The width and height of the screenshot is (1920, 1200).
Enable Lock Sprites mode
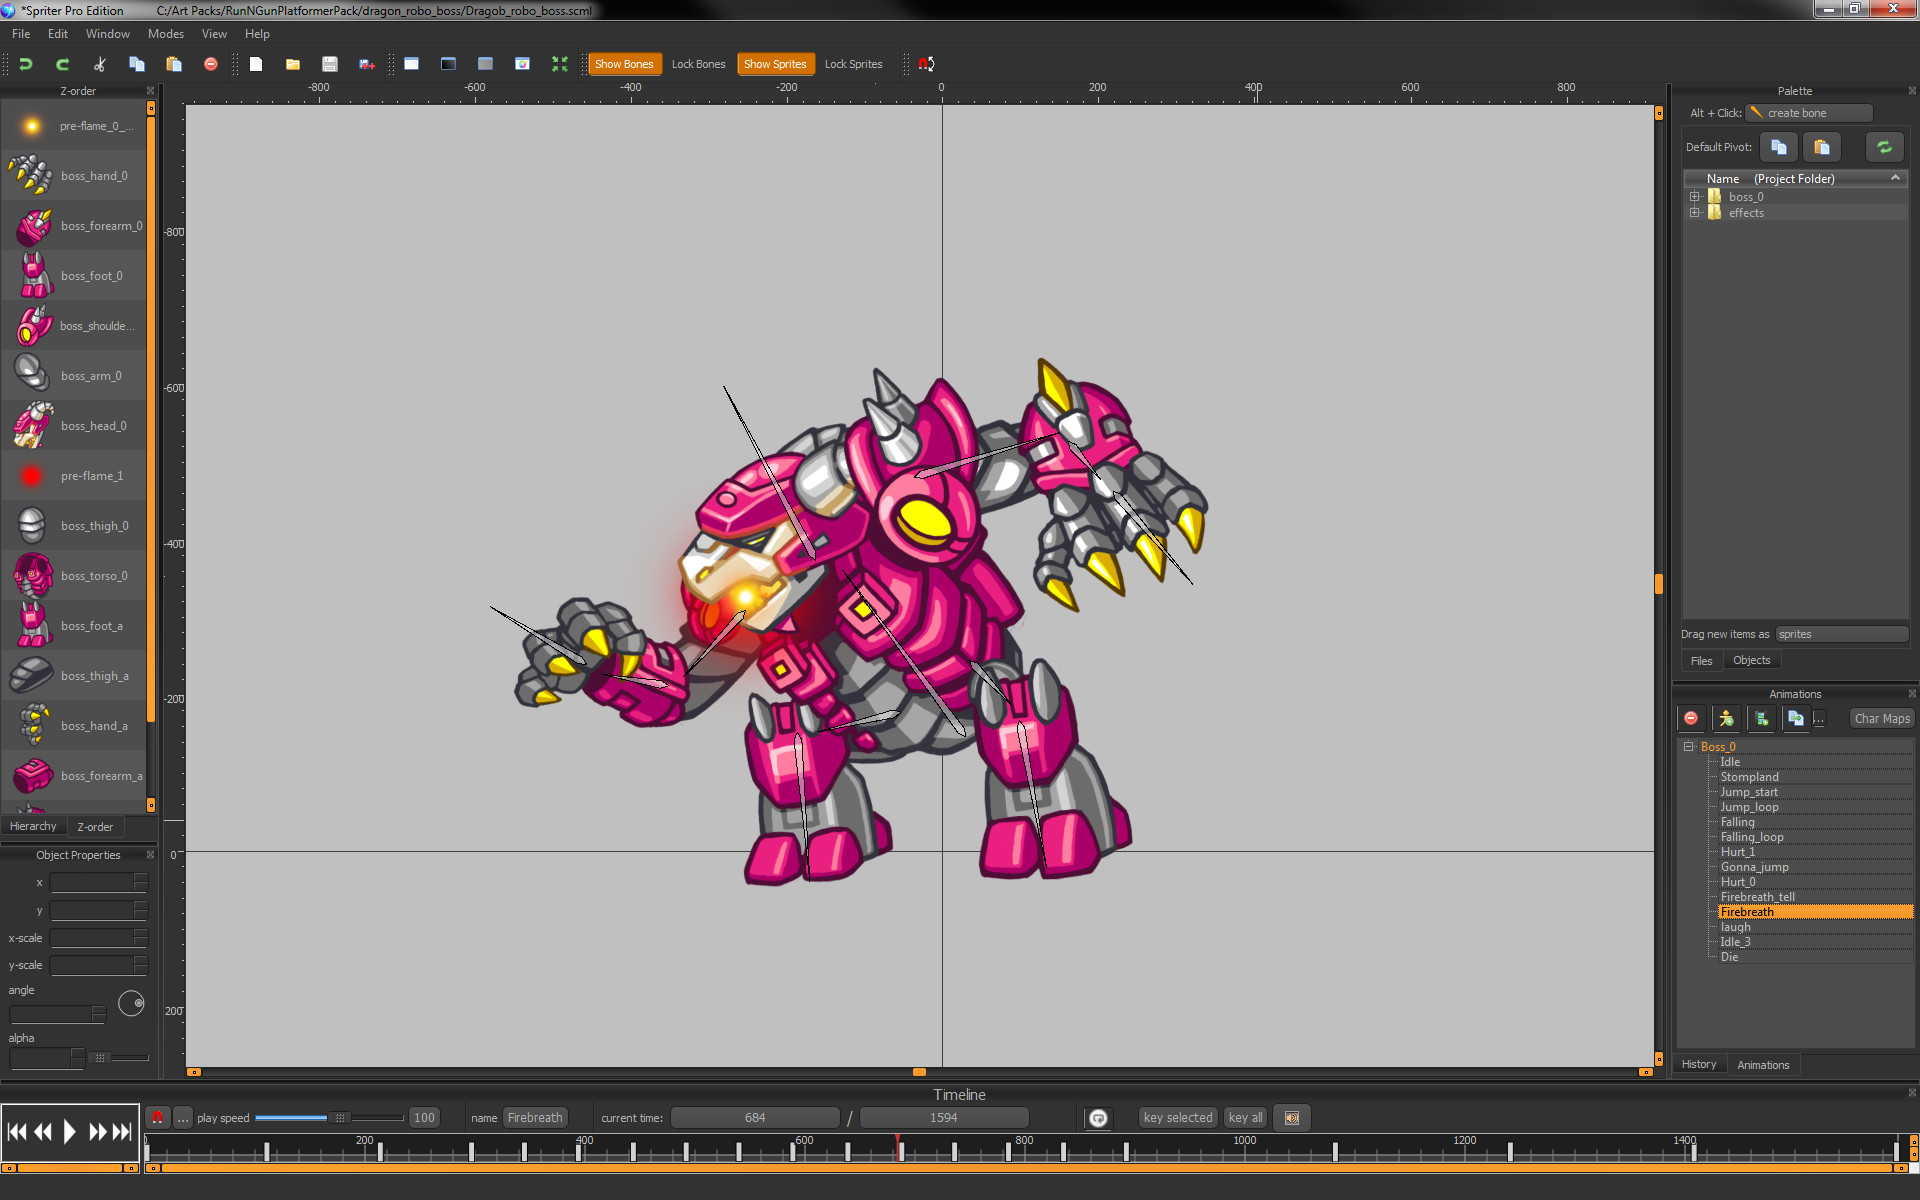click(x=853, y=63)
